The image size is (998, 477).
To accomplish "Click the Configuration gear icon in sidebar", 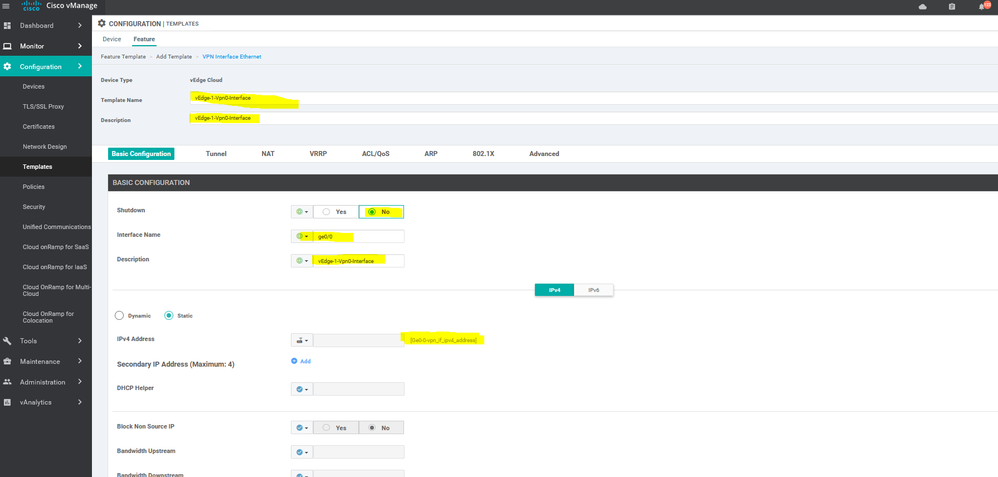I will click(8, 67).
